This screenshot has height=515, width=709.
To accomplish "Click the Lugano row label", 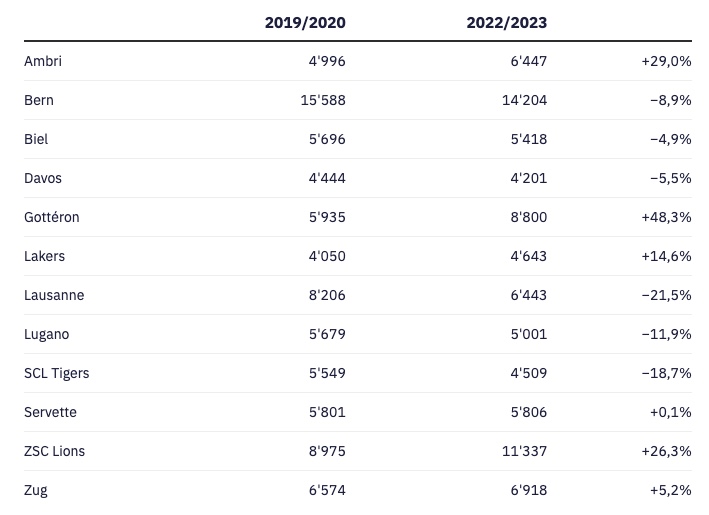I will pyautogui.click(x=47, y=334).
